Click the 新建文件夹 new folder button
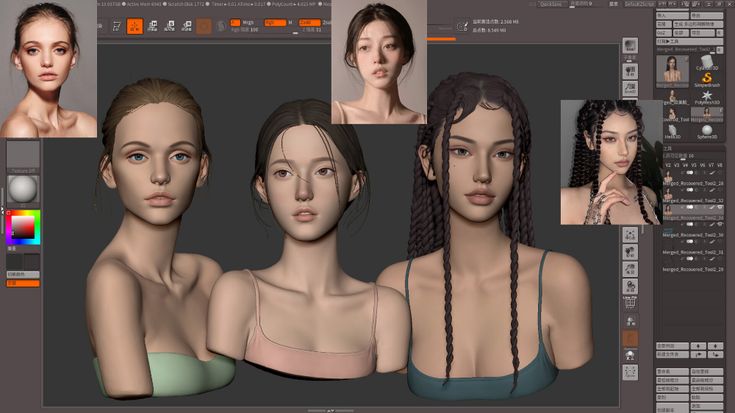 [673, 355]
